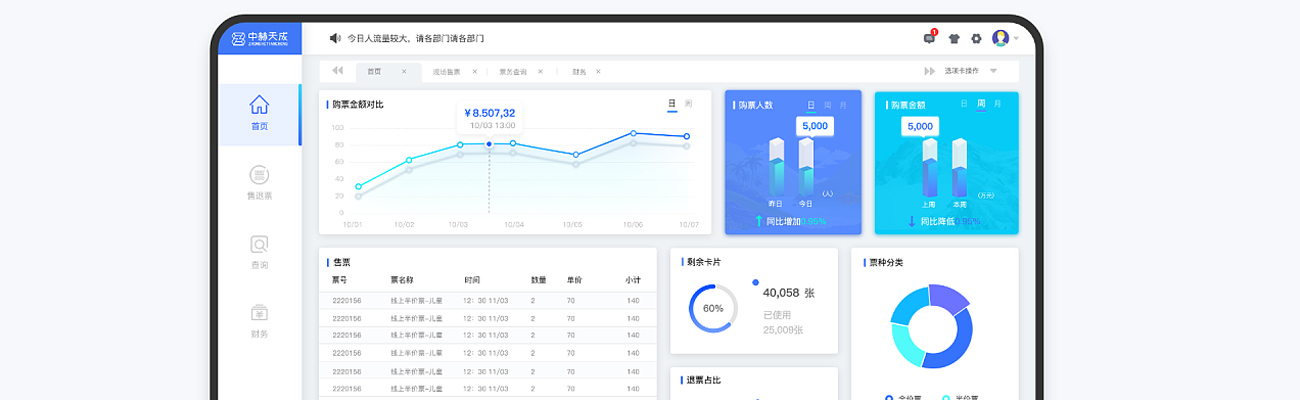This screenshot has width=1300, height=400.
Task: Open the 售退票 sidebar icon
Action: [x=259, y=175]
